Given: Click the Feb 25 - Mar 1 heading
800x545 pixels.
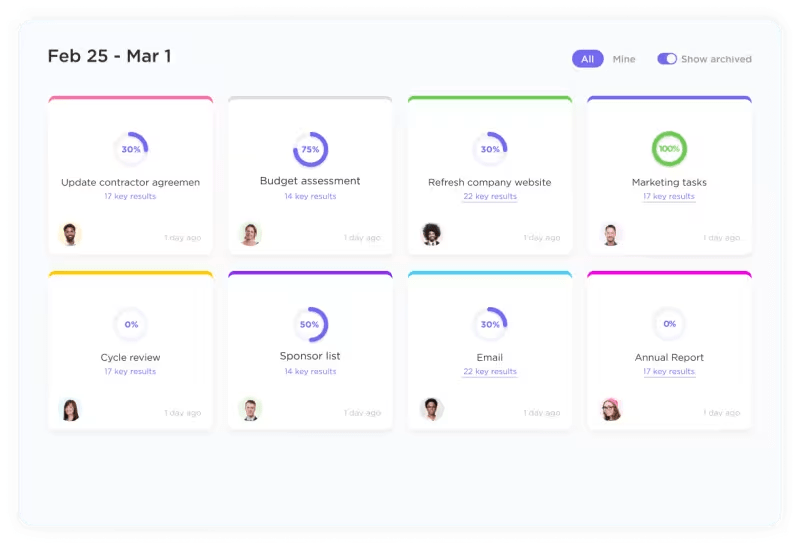Looking at the screenshot, I should click(110, 56).
